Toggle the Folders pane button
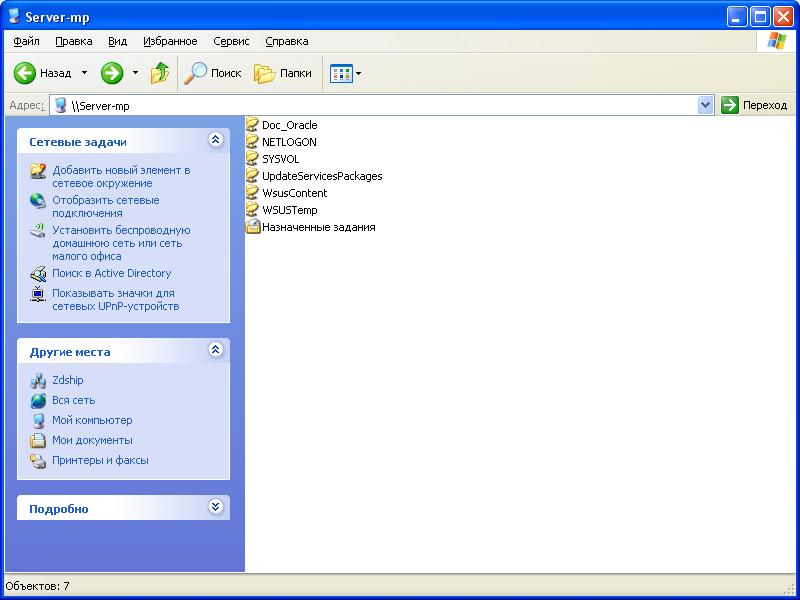Screen dimensions: 800x600 pos(283,73)
